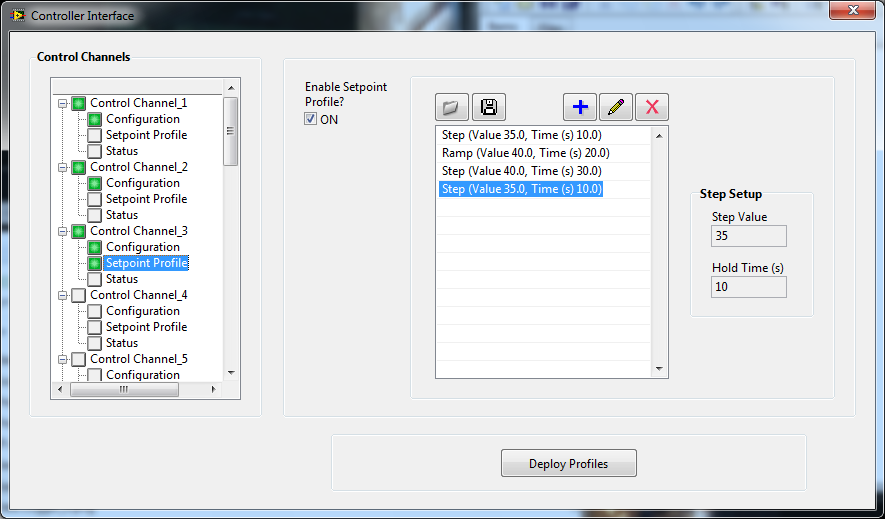Select first Step (Value 35.0, Time 10.0) row
Screen dimensions: 885x519
coord(543,135)
